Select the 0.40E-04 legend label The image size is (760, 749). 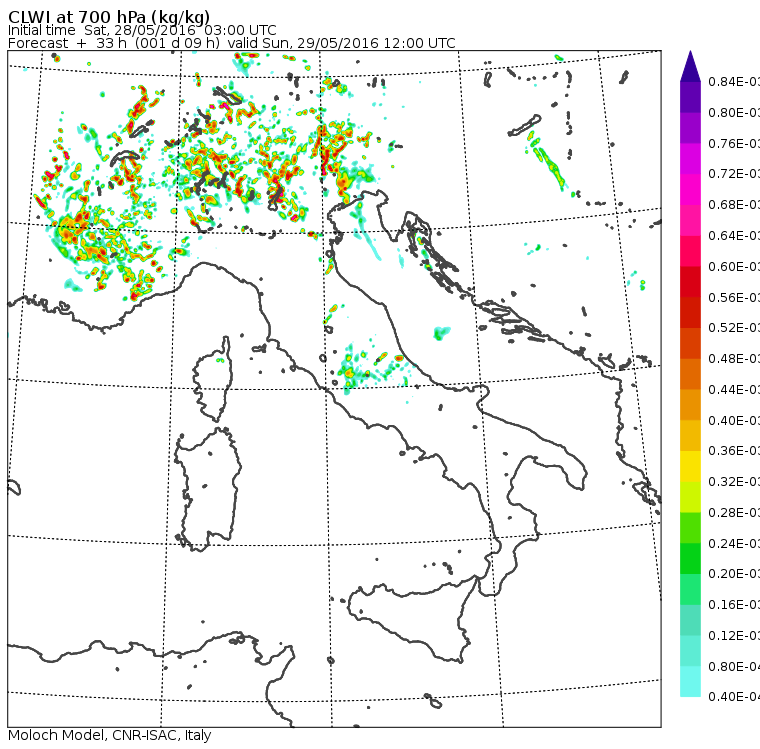tap(733, 697)
